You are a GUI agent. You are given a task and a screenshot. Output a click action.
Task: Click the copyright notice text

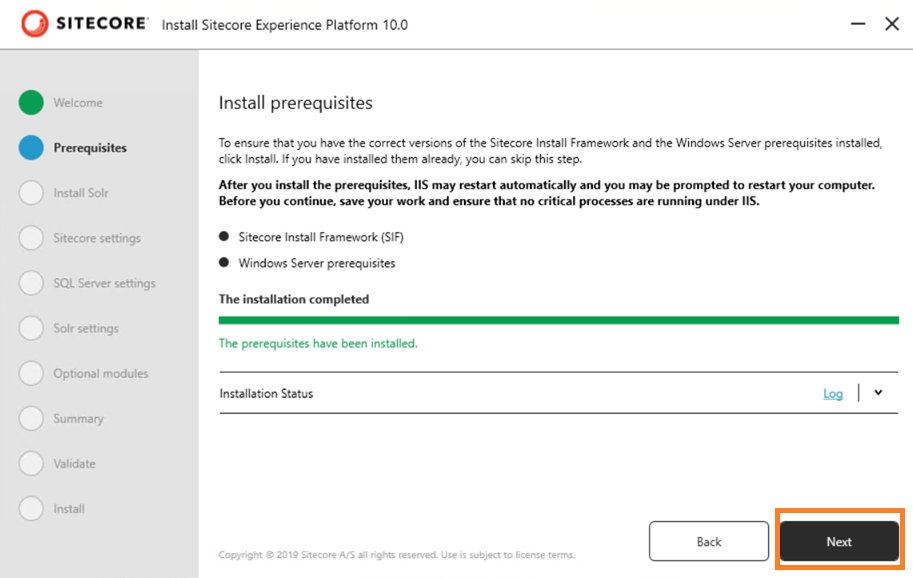pyautogui.click(x=397, y=555)
